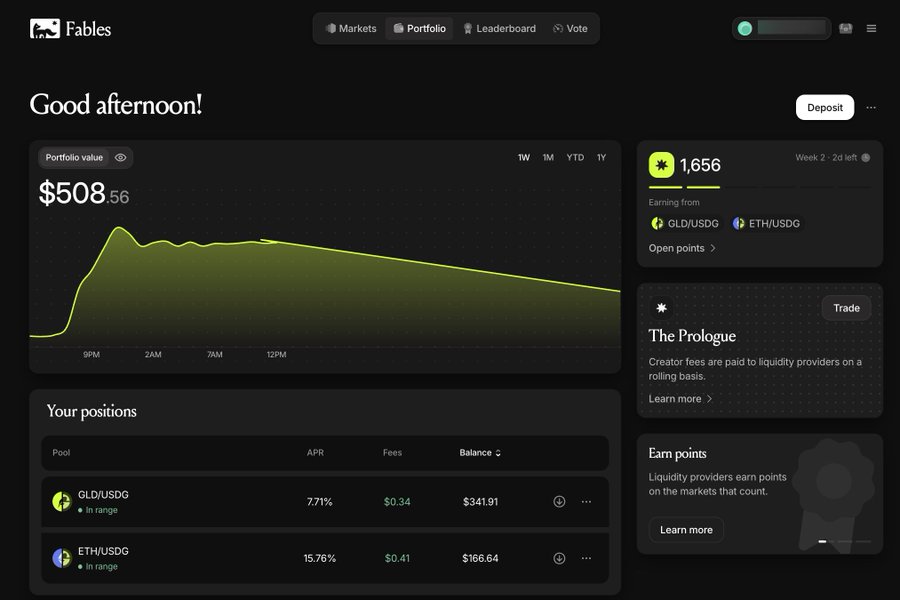
Task: Sort positions by Balance column
Action: 480,452
